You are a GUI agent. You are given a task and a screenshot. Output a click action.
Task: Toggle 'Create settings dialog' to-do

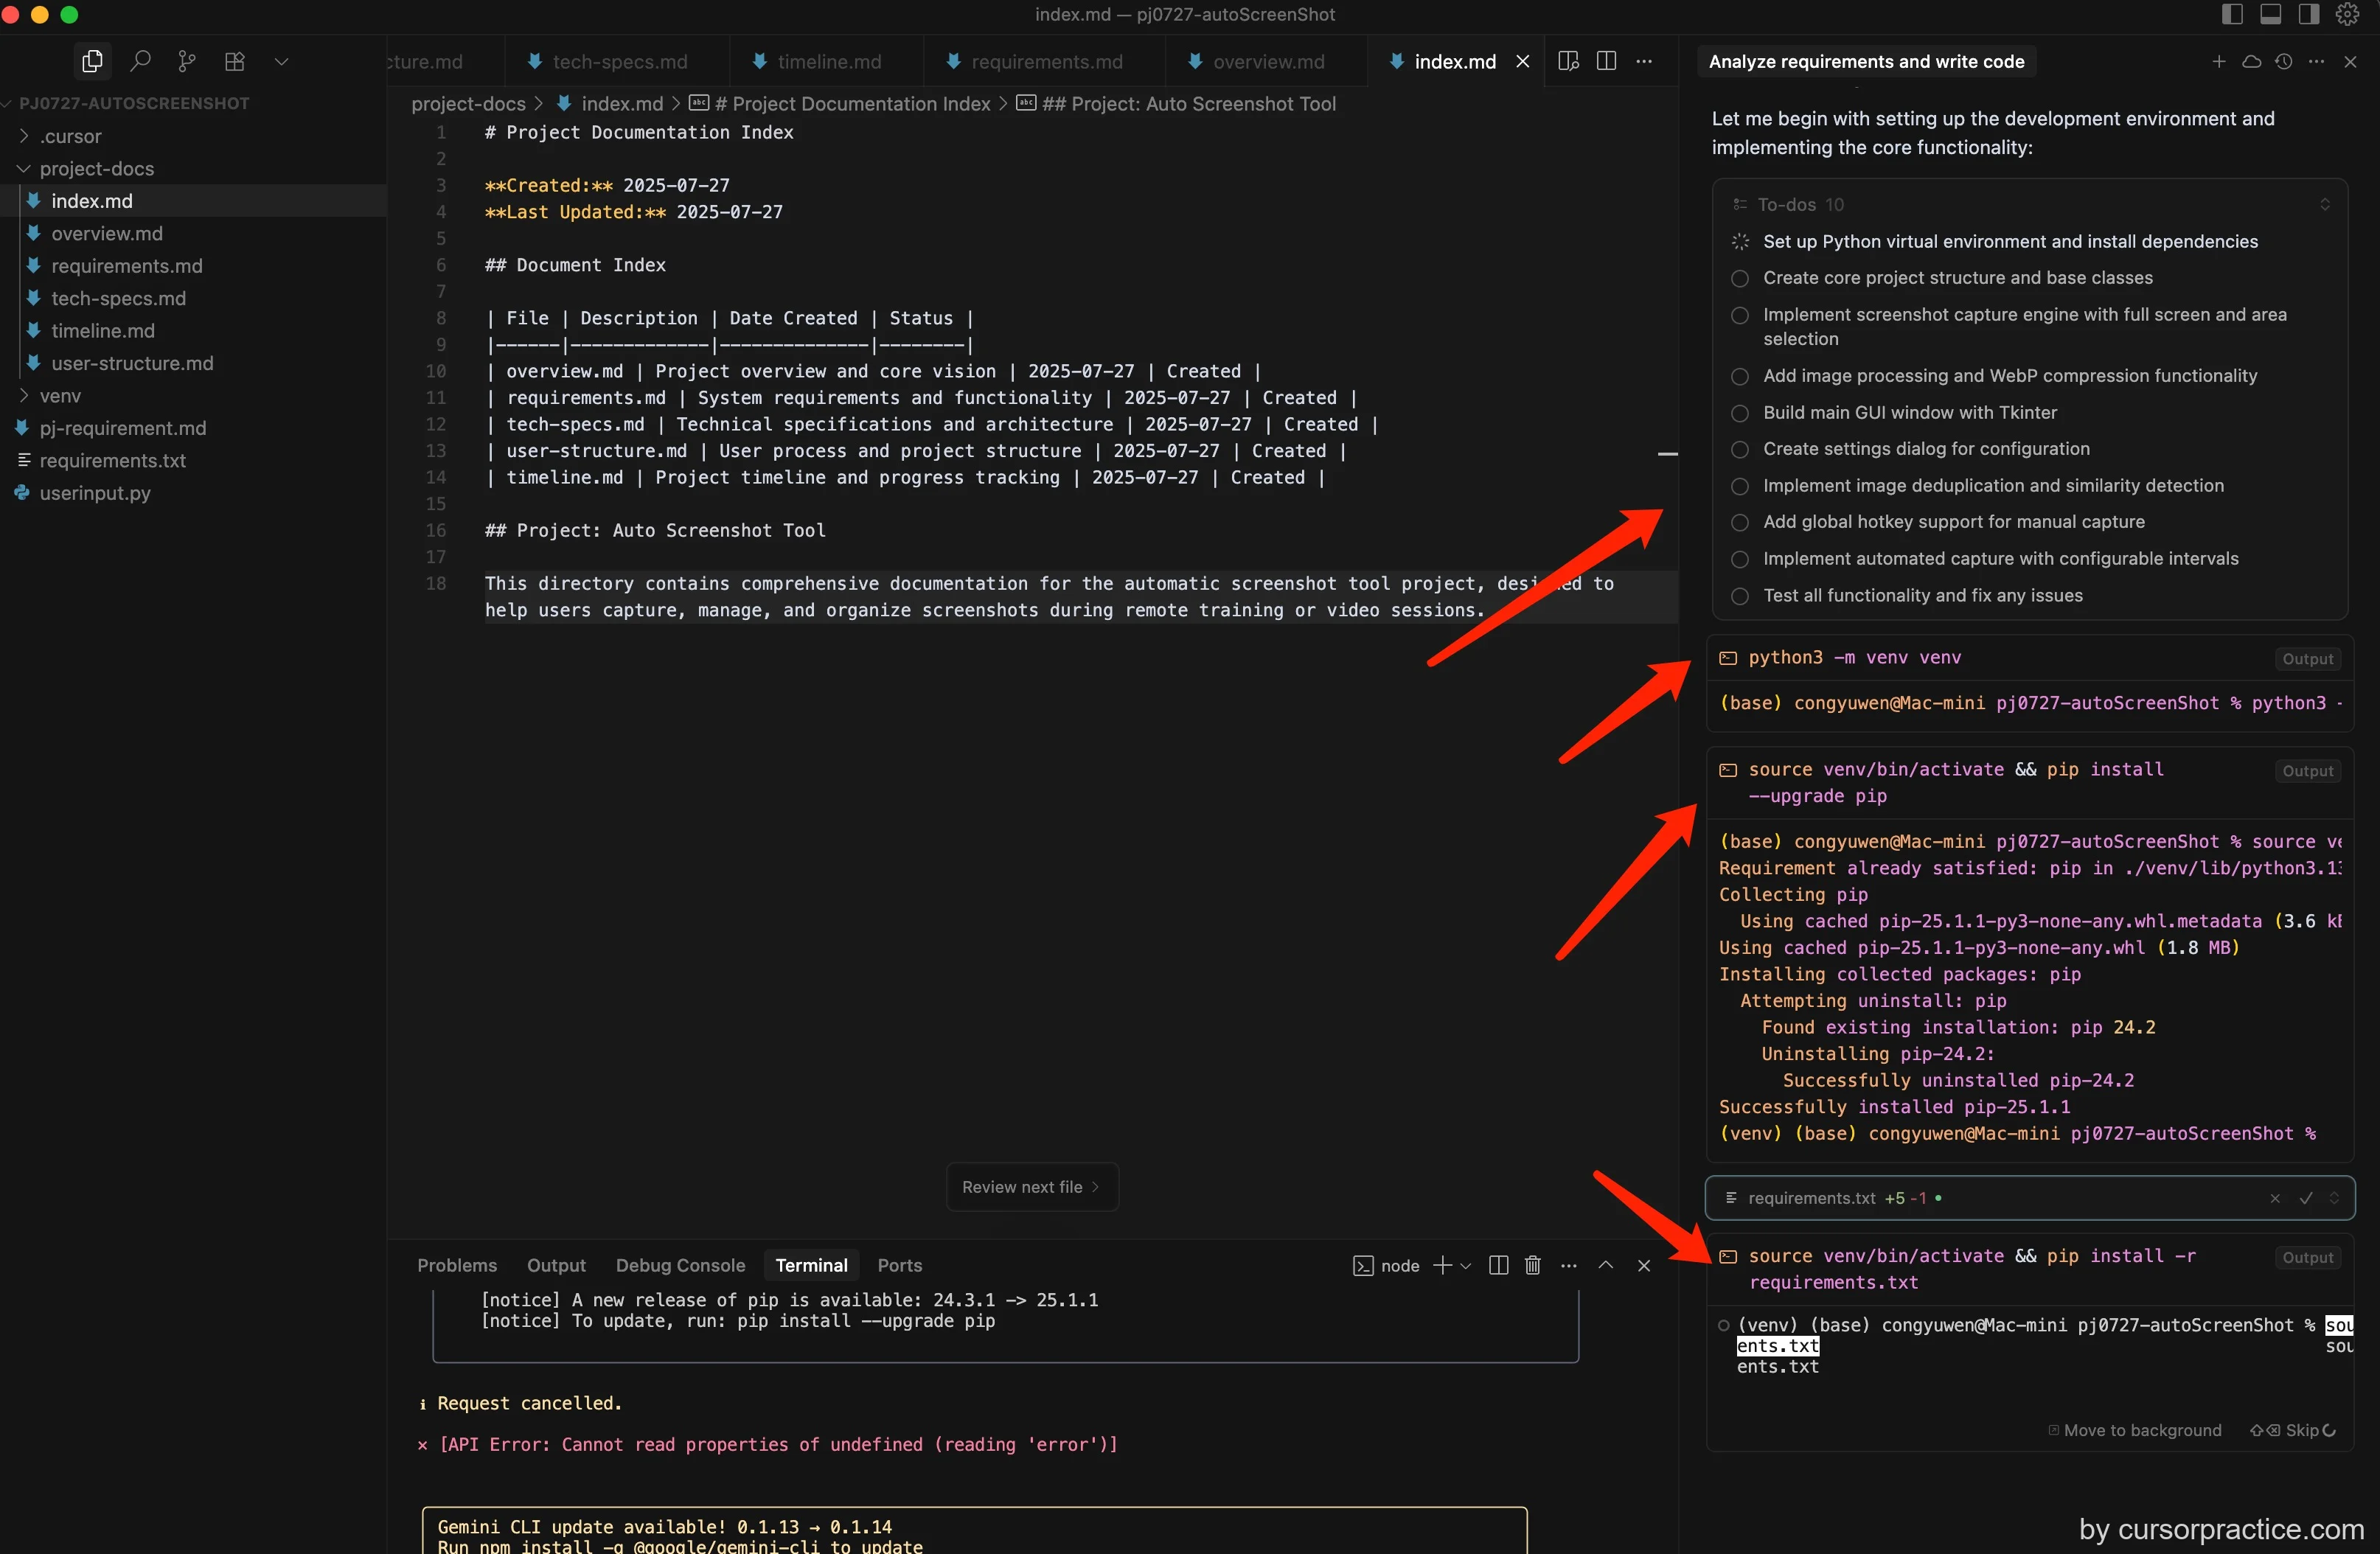click(x=1740, y=449)
